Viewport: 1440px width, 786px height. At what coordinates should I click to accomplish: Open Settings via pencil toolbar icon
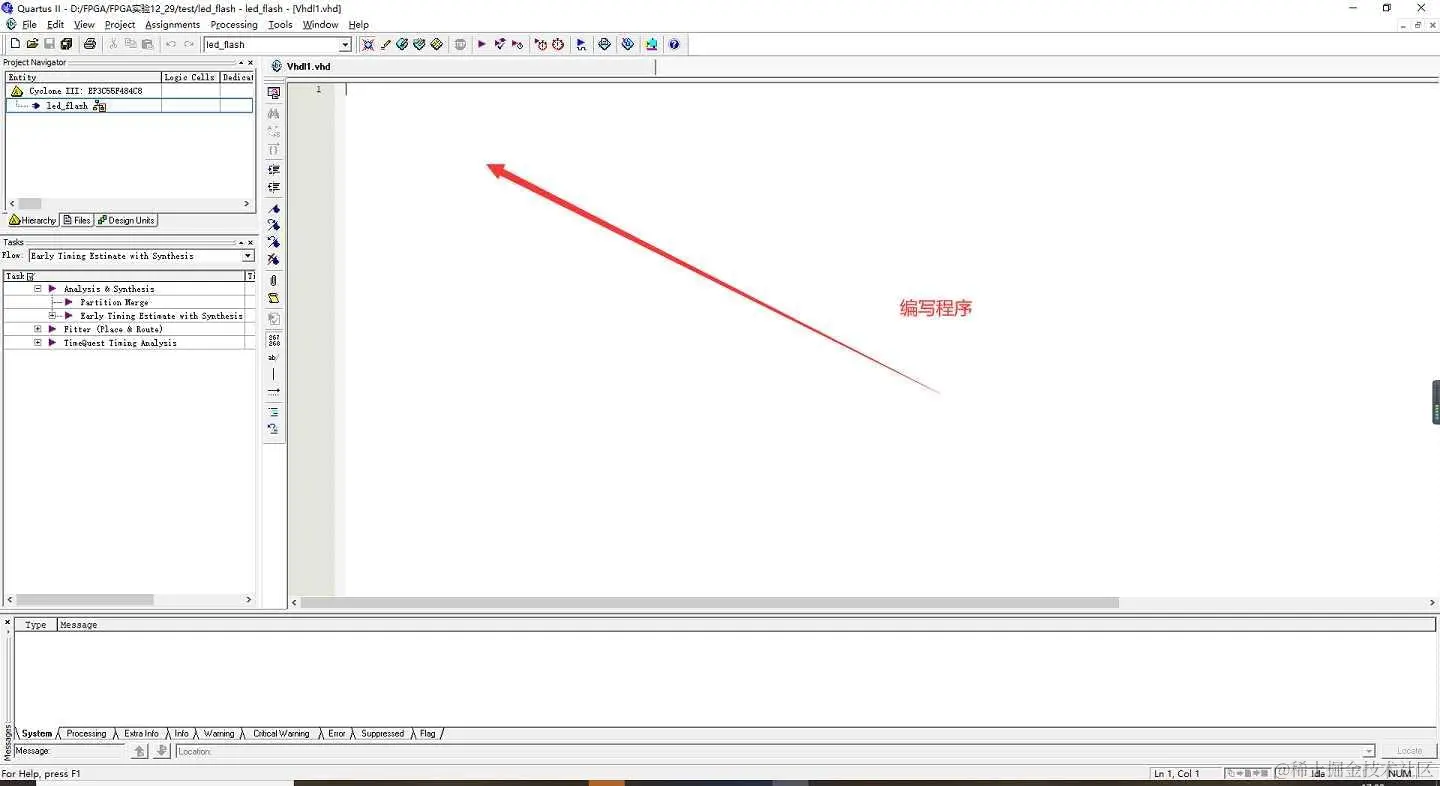click(385, 44)
